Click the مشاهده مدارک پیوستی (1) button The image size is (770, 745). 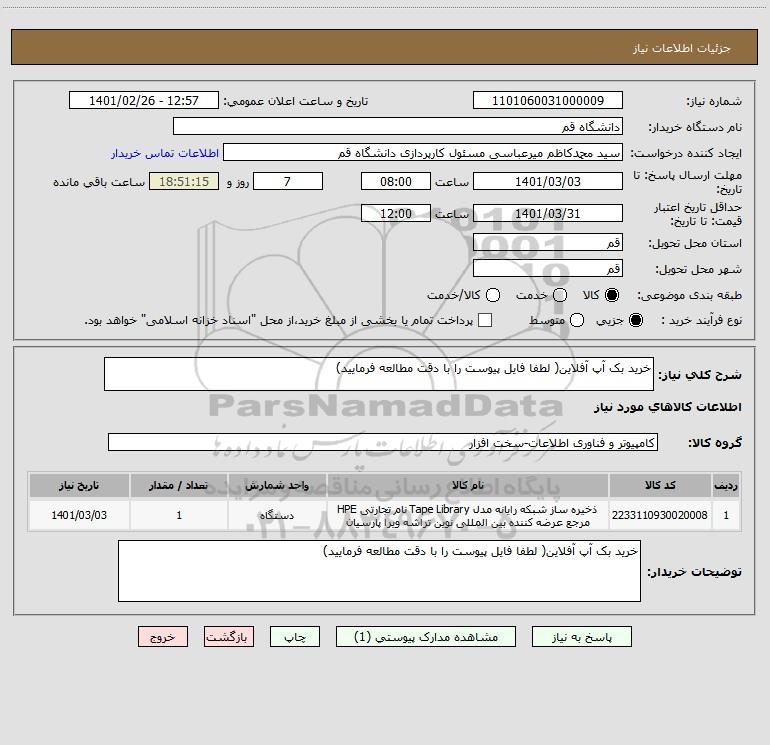pos(426,637)
